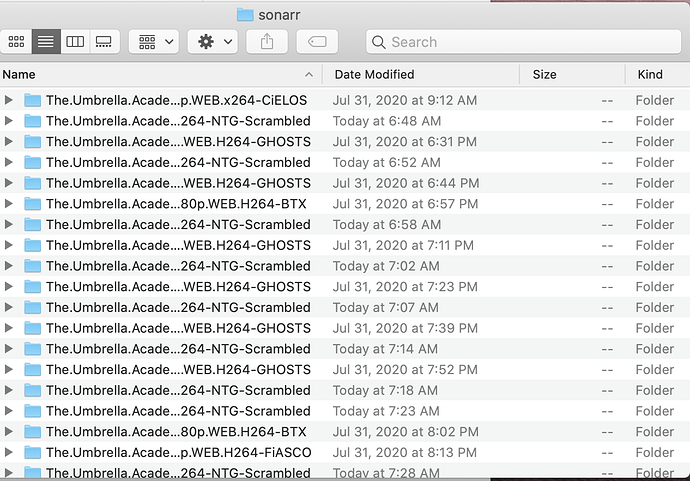
Task: Click folder icon of row Today 7:07 AM
Action: tap(33, 307)
